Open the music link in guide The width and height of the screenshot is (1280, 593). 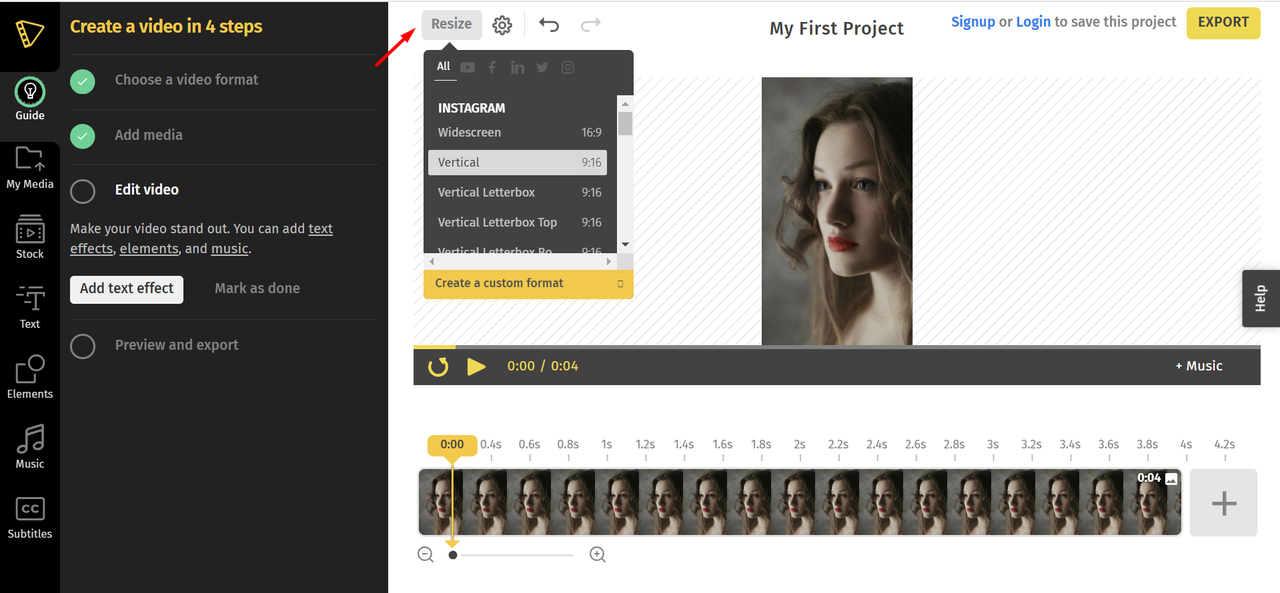pyautogui.click(x=229, y=249)
